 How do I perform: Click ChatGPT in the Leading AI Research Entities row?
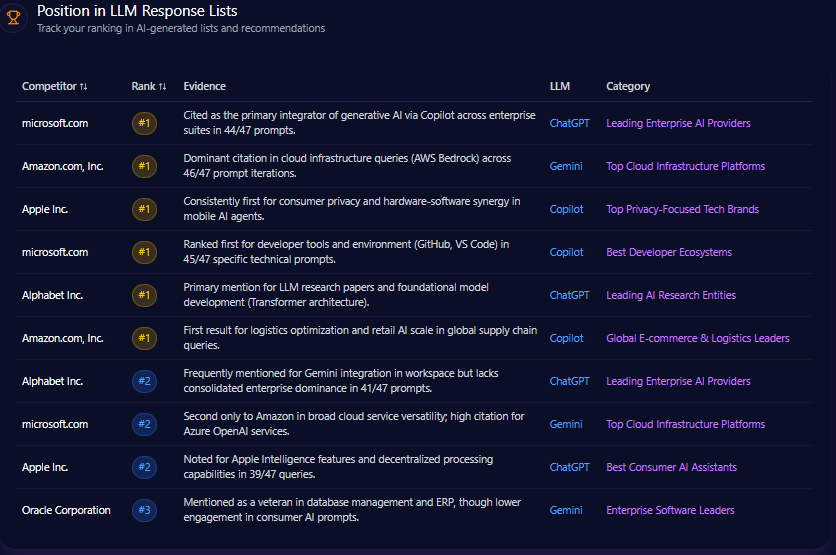coord(569,295)
